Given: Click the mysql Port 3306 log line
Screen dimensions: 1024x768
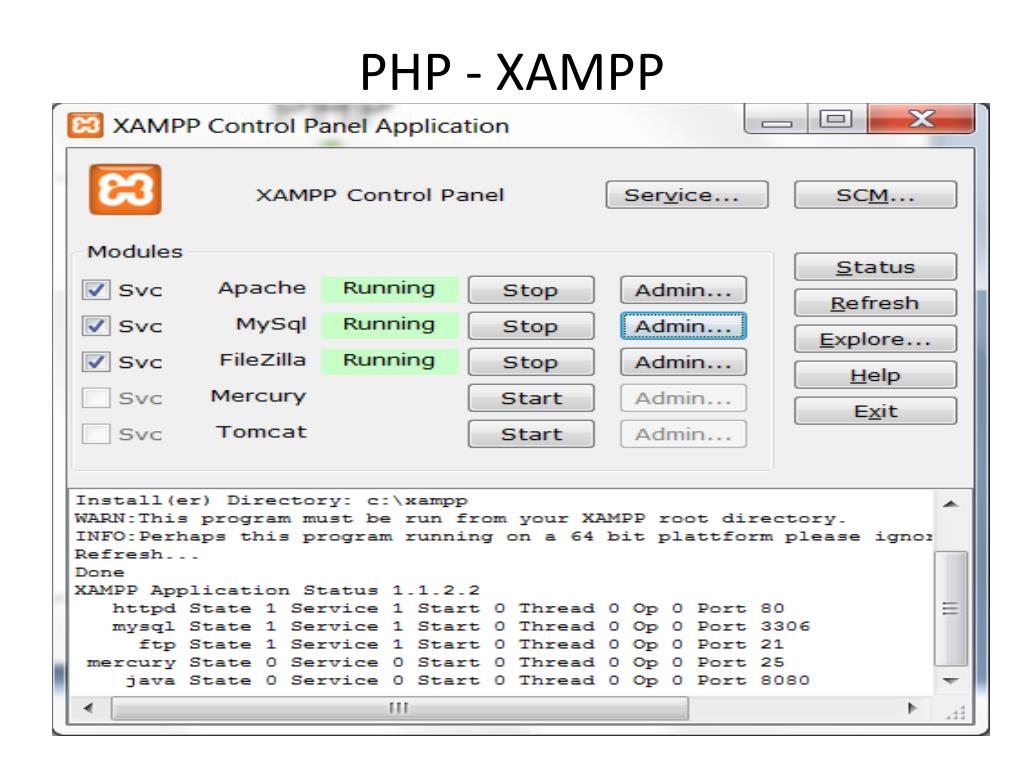Looking at the screenshot, I should pos(461,627).
